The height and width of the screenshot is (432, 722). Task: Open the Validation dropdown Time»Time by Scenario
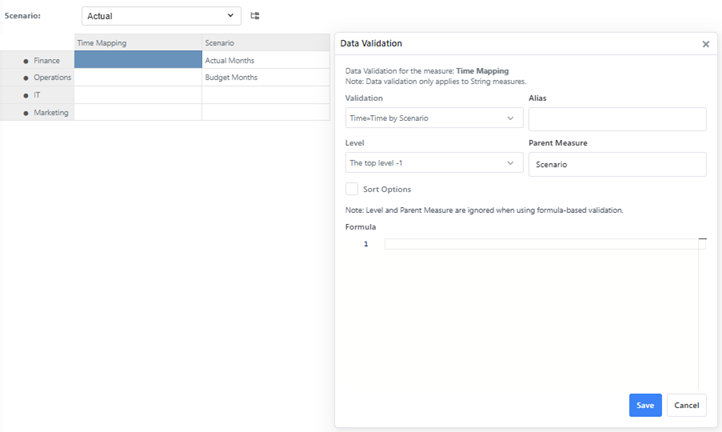pyautogui.click(x=434, y=118)
